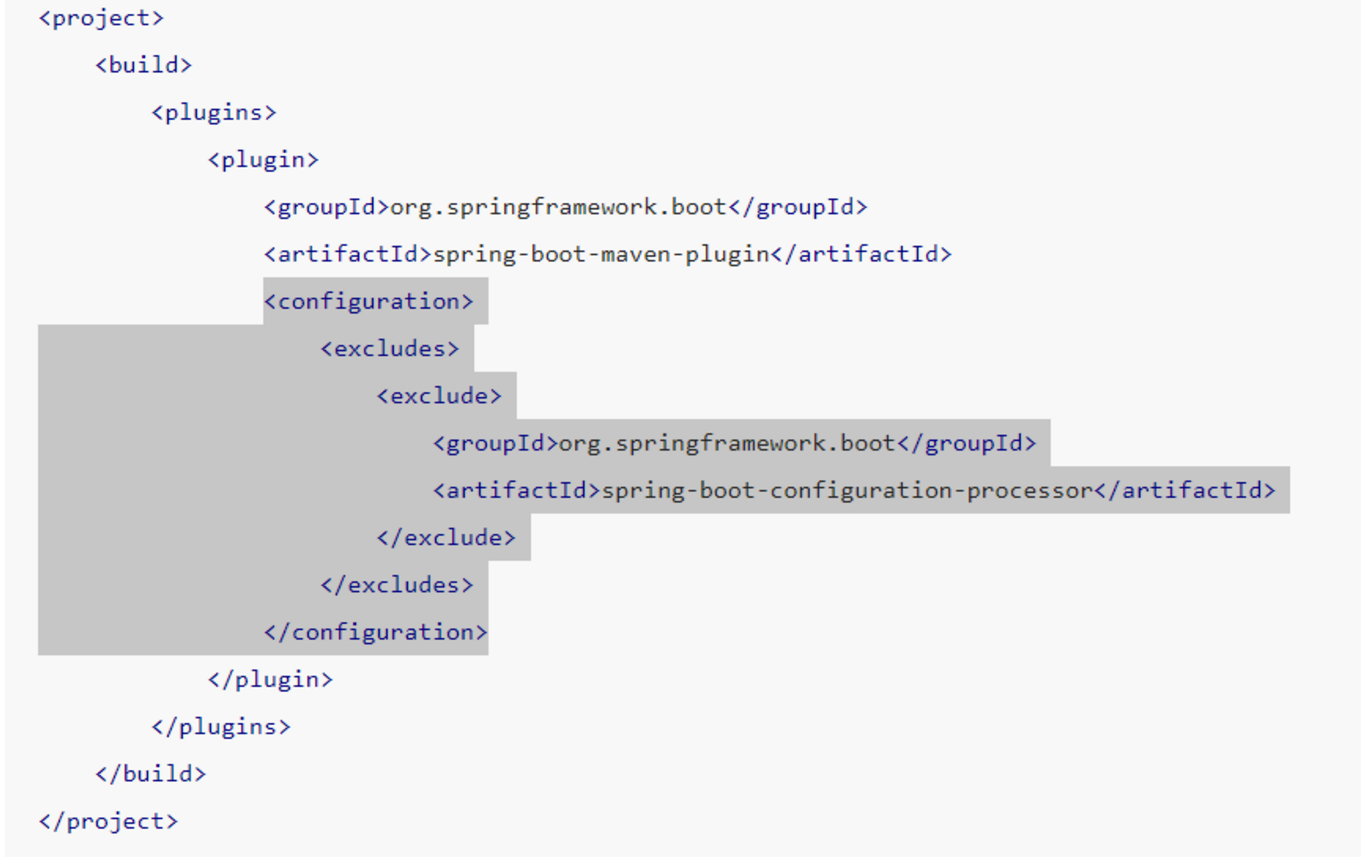
Task: Click the opening <exclude> tag
Action: pos(438,396)
